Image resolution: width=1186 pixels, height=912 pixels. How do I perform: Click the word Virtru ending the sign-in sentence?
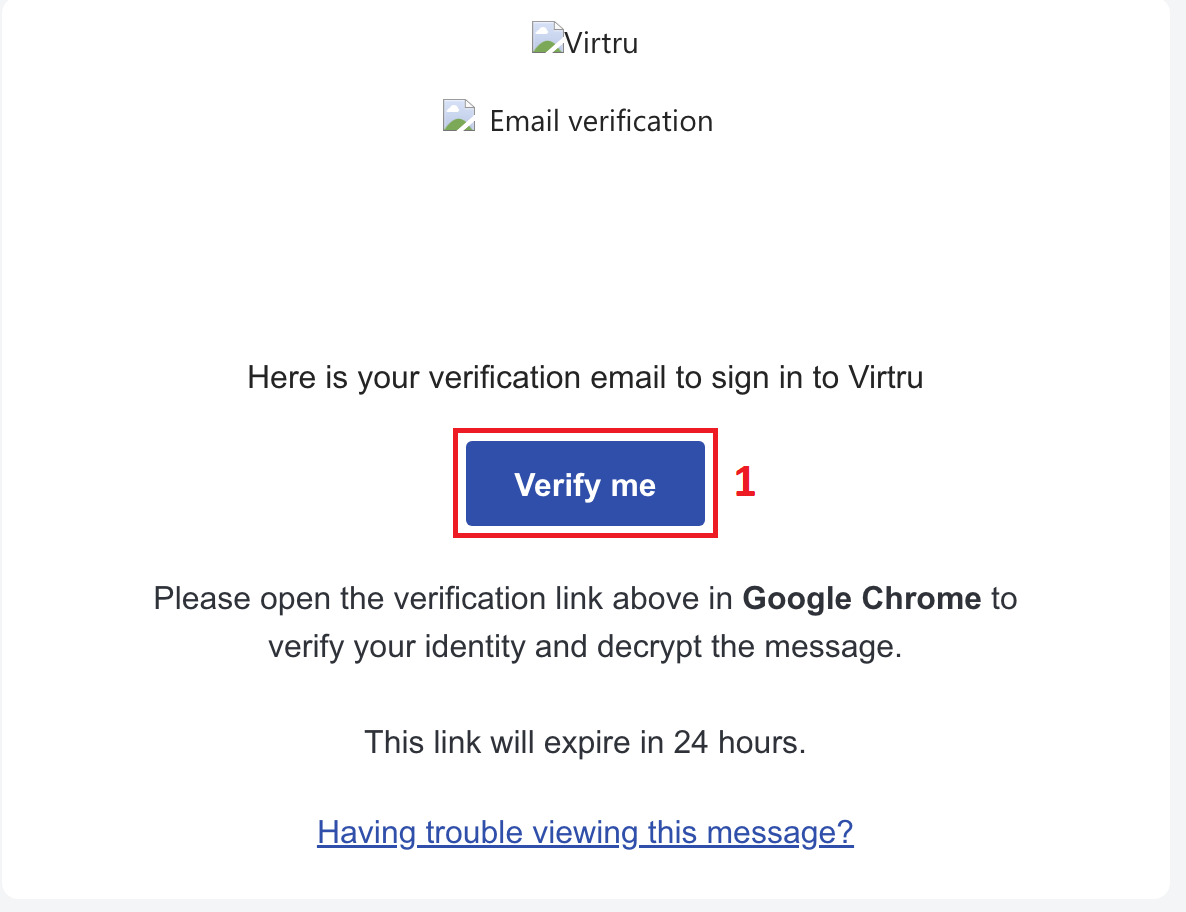[x=886, y=377]
